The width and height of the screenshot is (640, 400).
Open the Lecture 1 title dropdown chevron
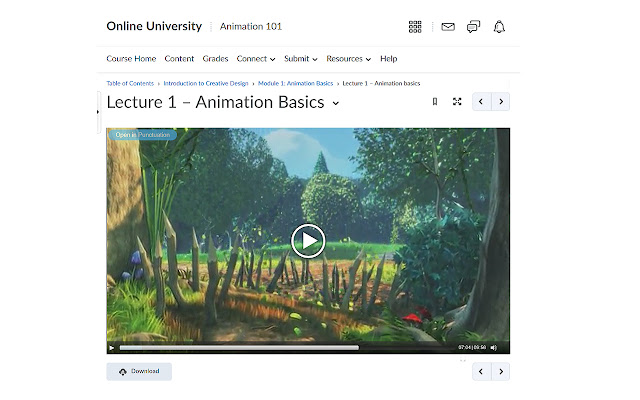[336, 103]
